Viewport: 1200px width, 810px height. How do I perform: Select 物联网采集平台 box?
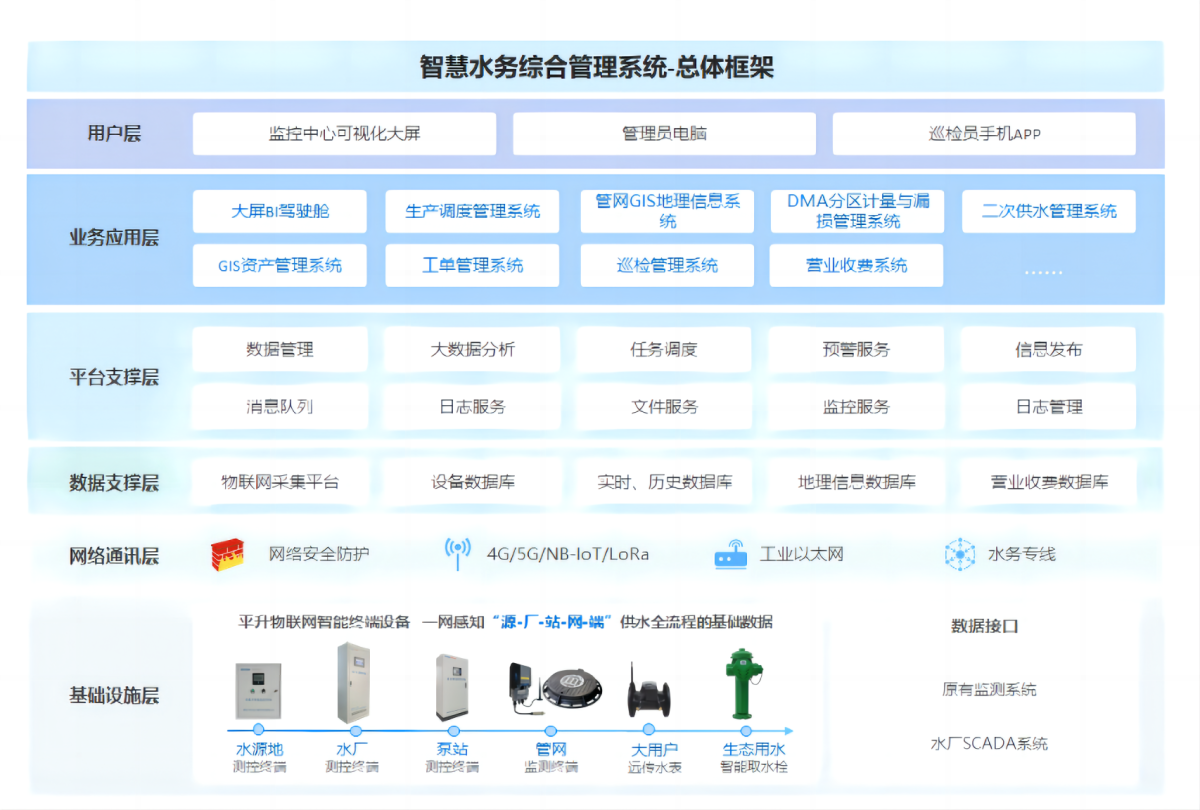click(x=280, y=482)
